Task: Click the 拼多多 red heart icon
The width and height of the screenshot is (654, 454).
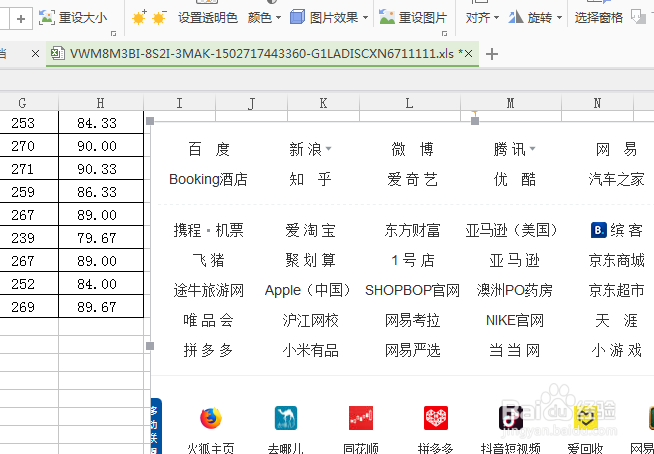Action: [436, 418]
